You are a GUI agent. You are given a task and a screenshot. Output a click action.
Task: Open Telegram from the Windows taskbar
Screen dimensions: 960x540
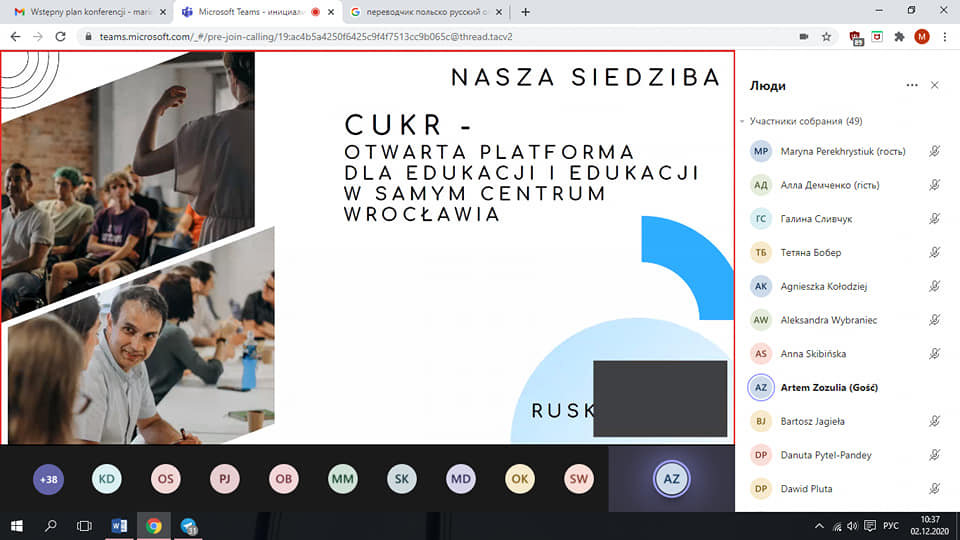(189, 526)
